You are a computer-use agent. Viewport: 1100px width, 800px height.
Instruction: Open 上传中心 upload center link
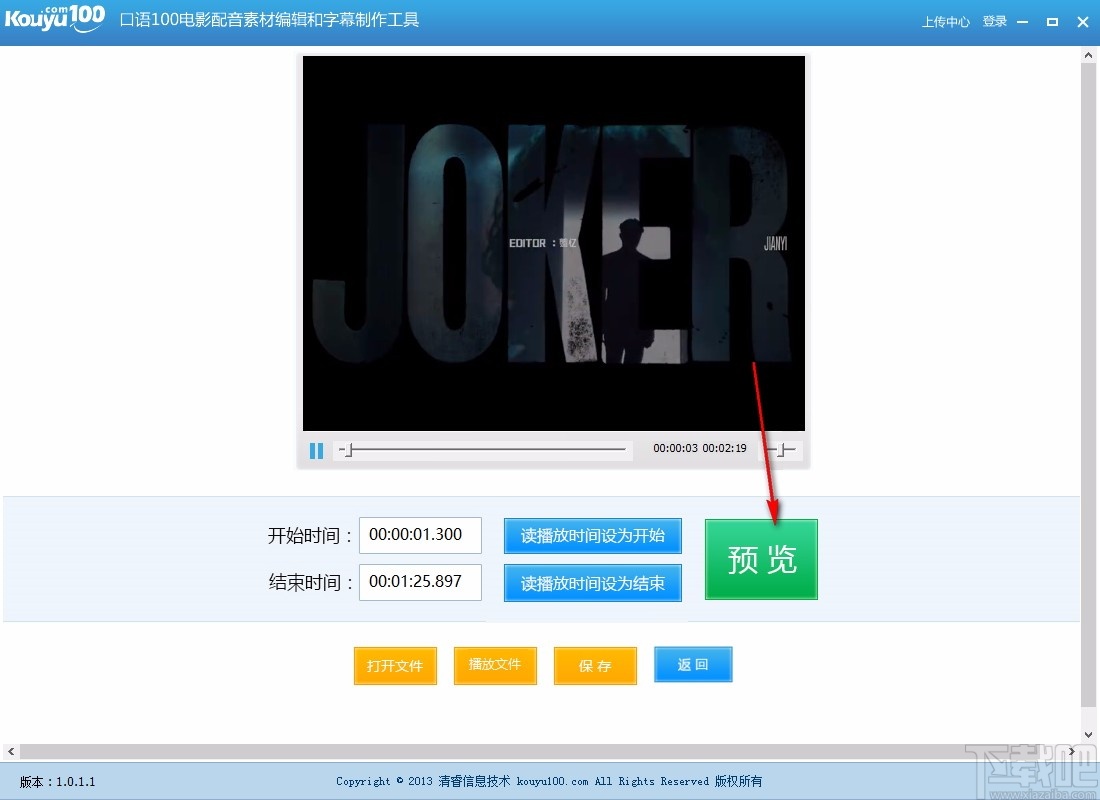point(945,22)
